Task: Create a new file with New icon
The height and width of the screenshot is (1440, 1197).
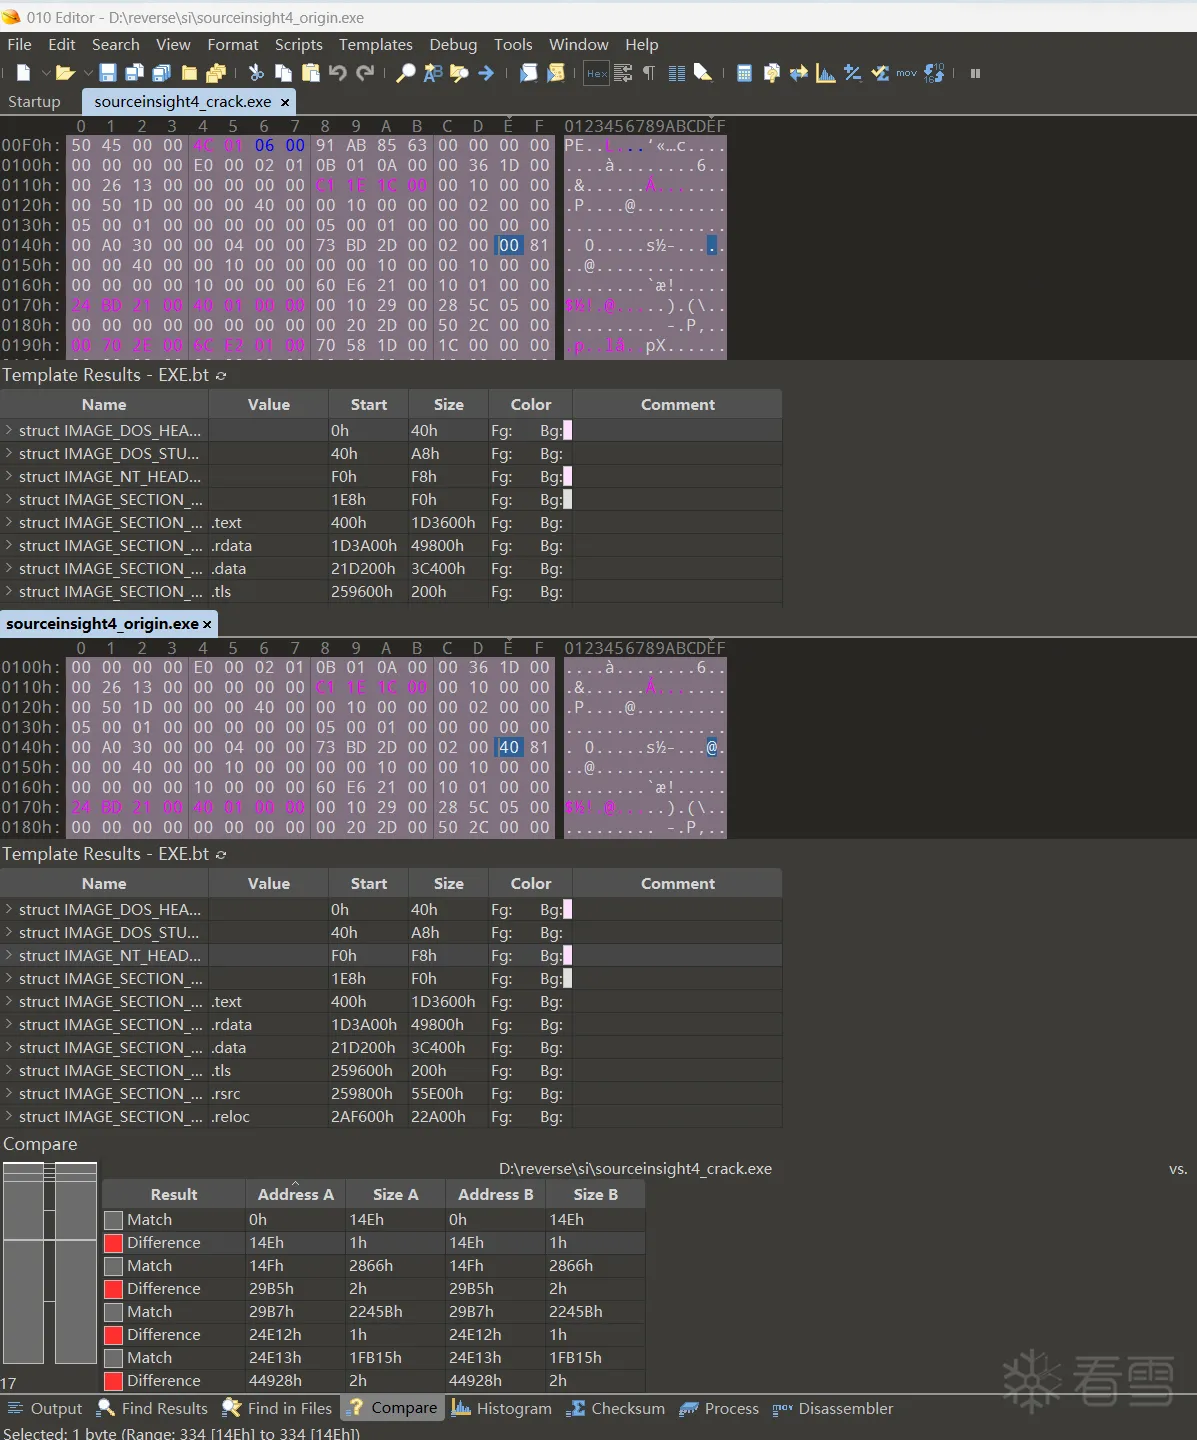Action: [x=23, y=73]
